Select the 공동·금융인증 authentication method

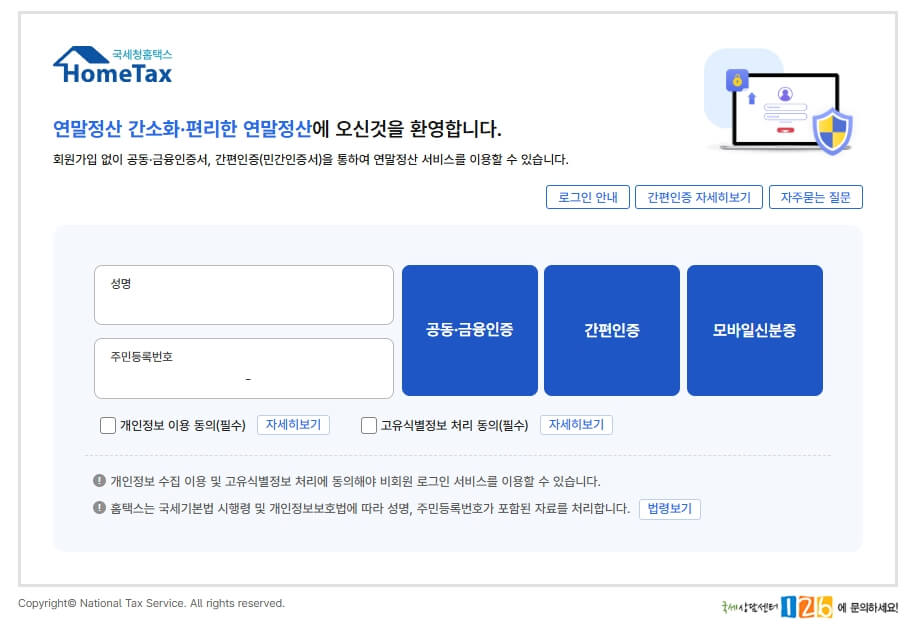469,330
